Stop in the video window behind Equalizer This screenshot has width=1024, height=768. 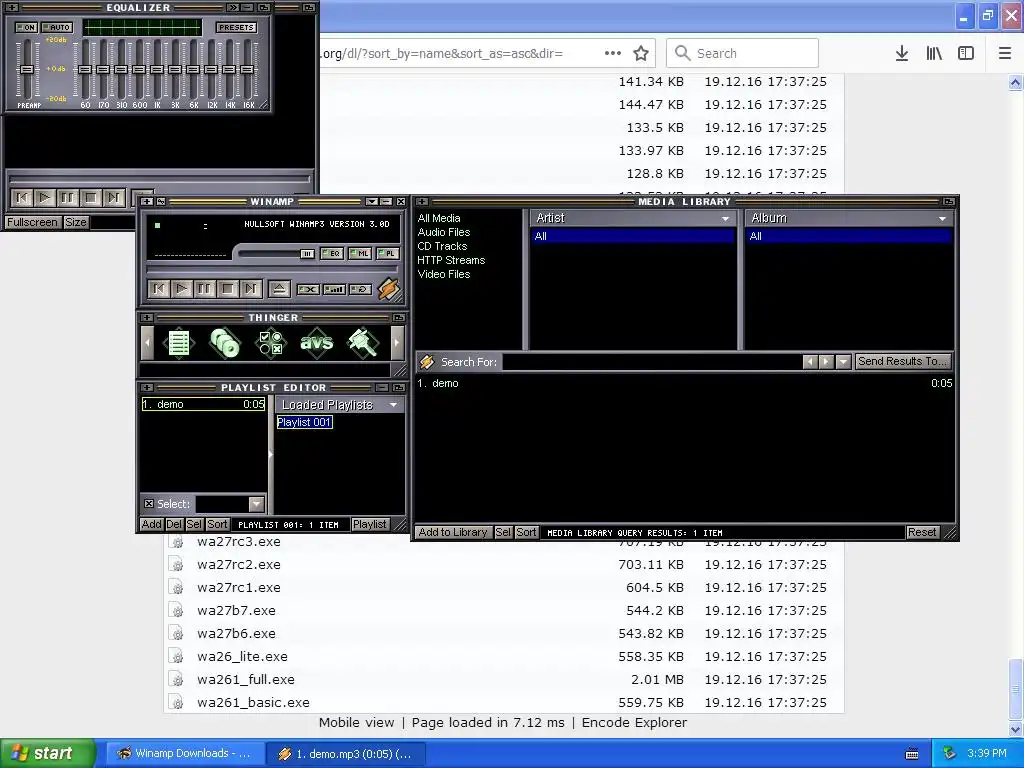pos(91,197)
